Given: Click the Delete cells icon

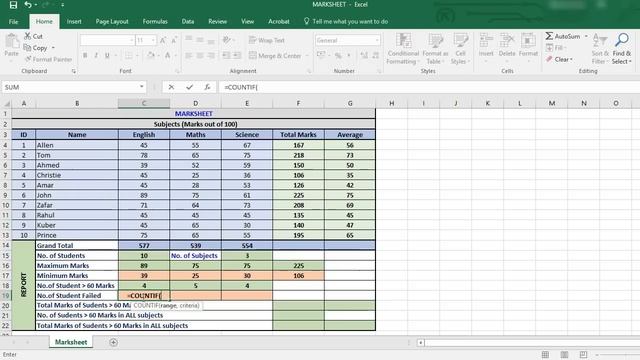Looking at the screenshot, I should pyautogui.click(x=507, y=41).
